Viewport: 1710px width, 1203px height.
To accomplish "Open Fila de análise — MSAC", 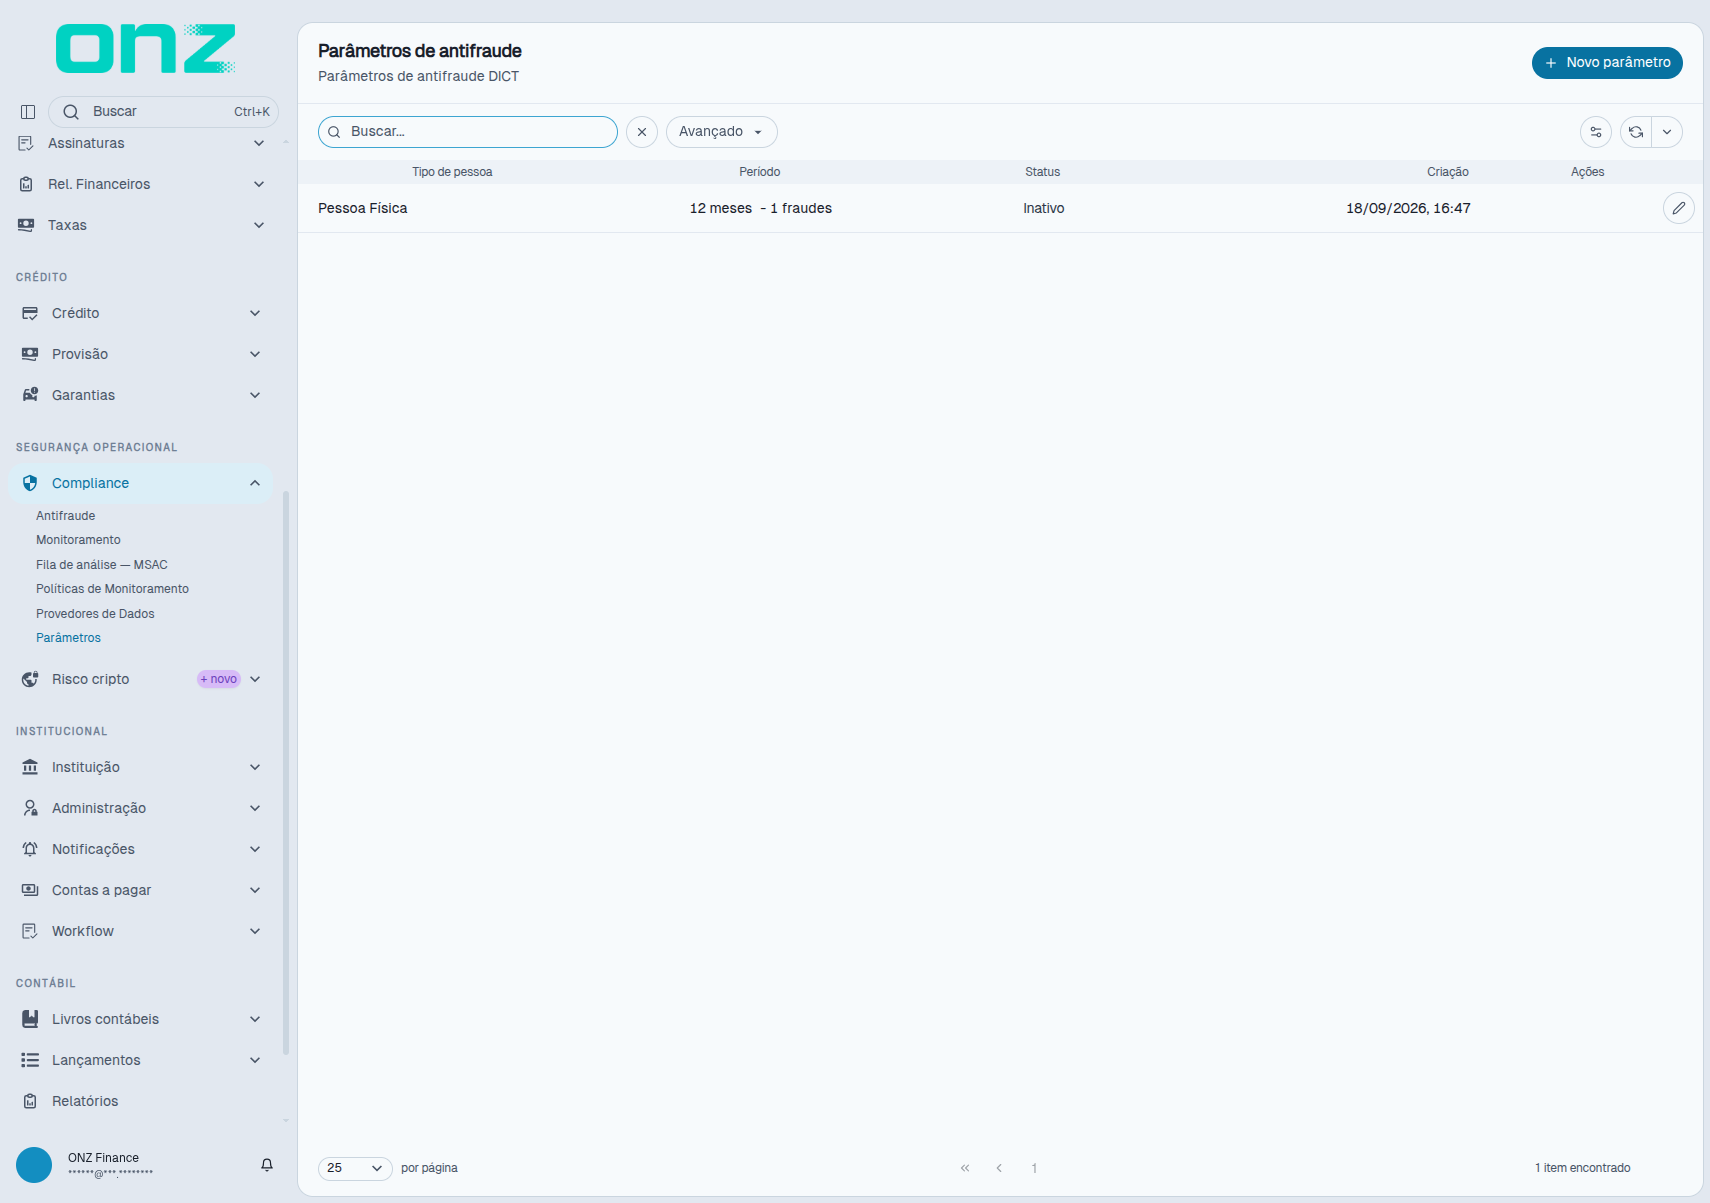I will click(102, 565).
